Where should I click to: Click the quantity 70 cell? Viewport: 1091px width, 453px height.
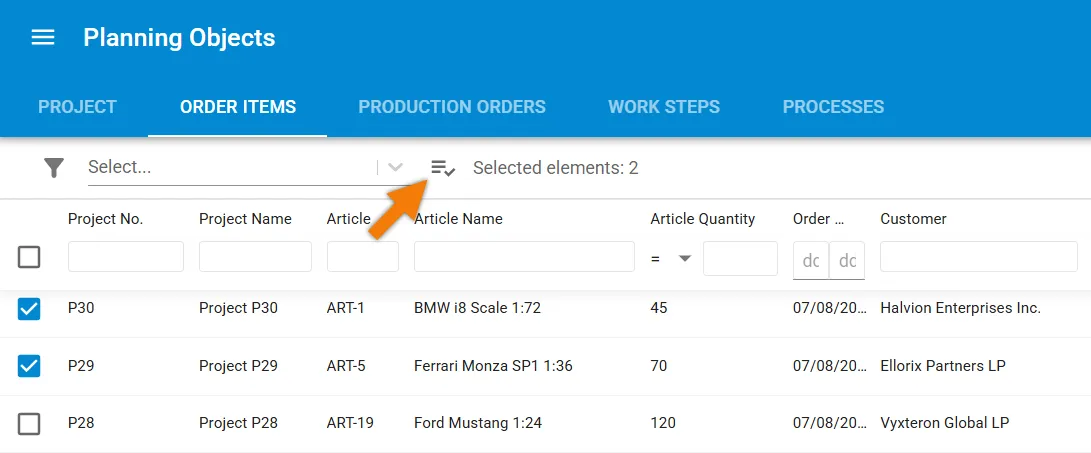click(x=658, y=365)
